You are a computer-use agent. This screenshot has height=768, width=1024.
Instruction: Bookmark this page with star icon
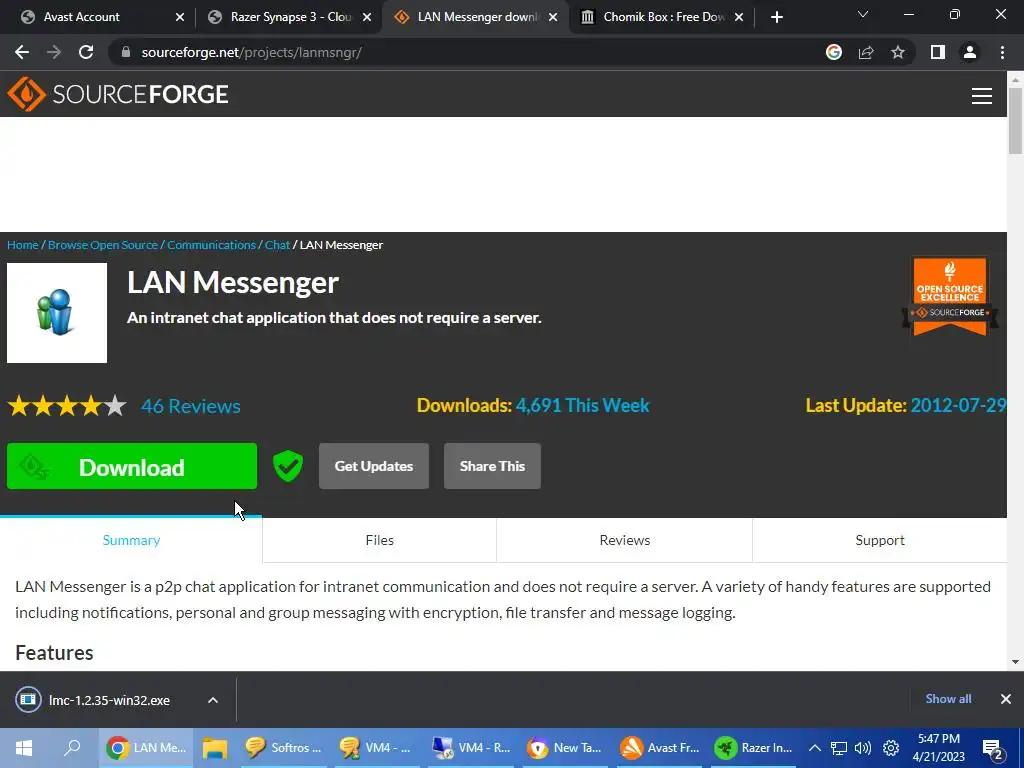click(898, 52)
